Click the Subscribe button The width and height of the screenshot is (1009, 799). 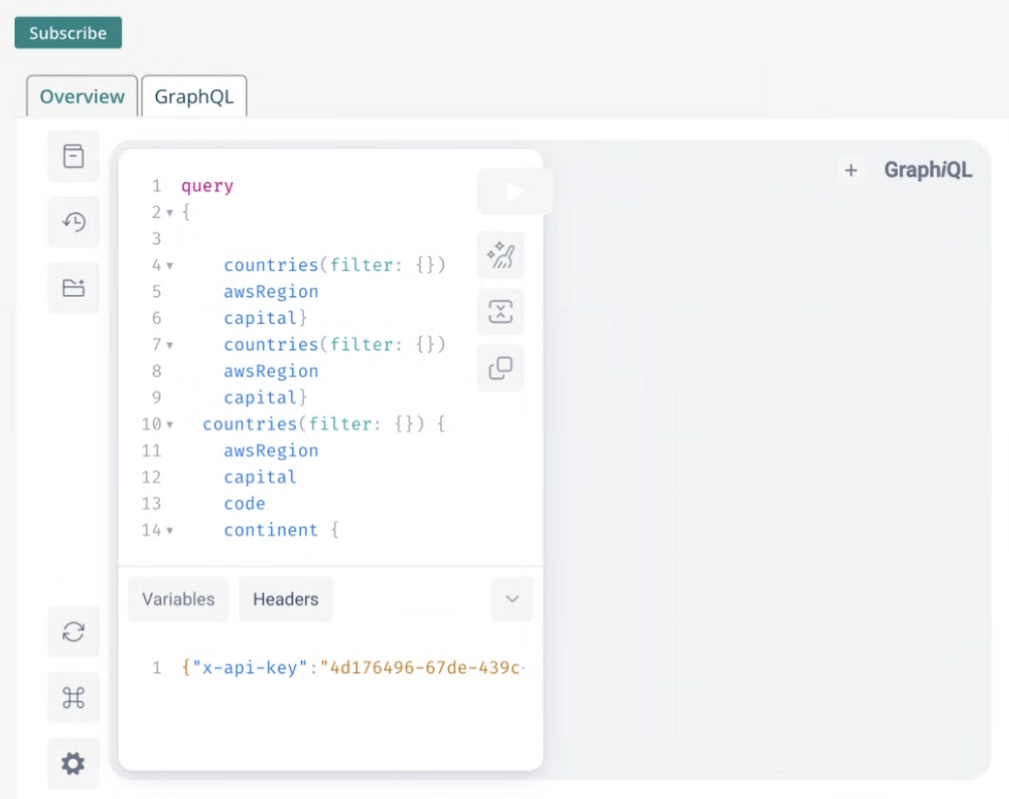68,33
